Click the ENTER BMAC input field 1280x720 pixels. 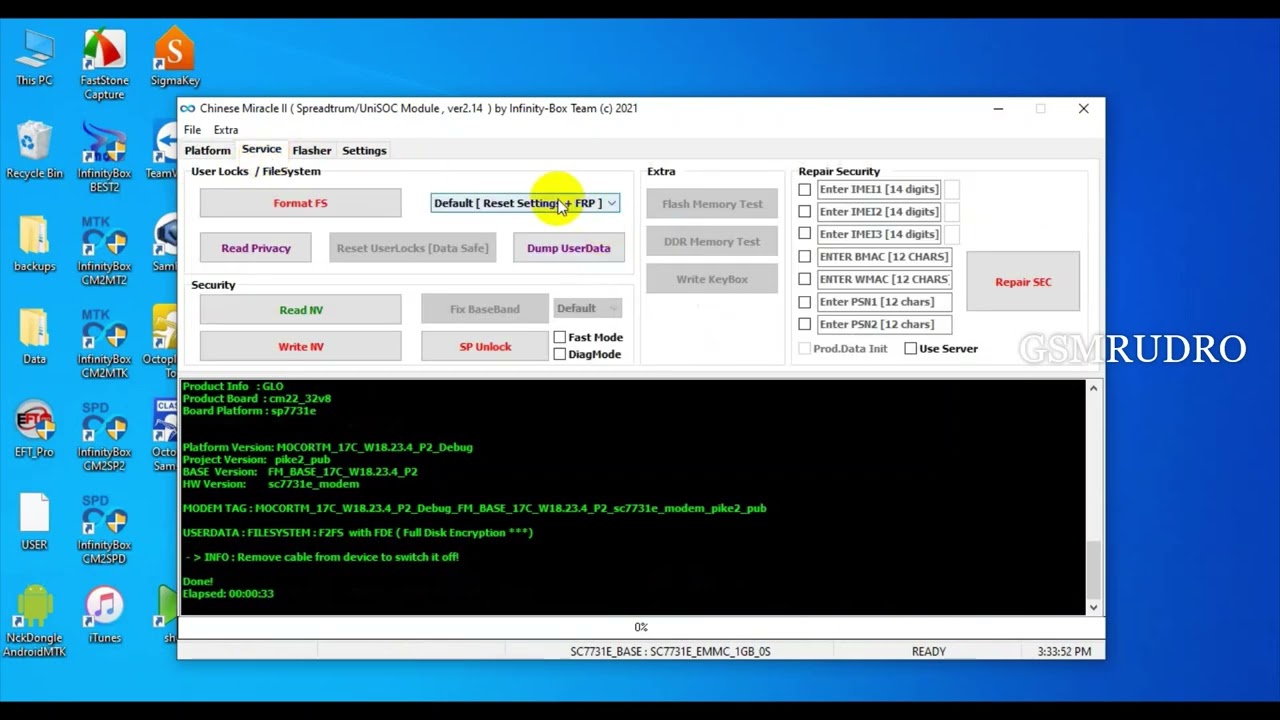coord(884,256)
